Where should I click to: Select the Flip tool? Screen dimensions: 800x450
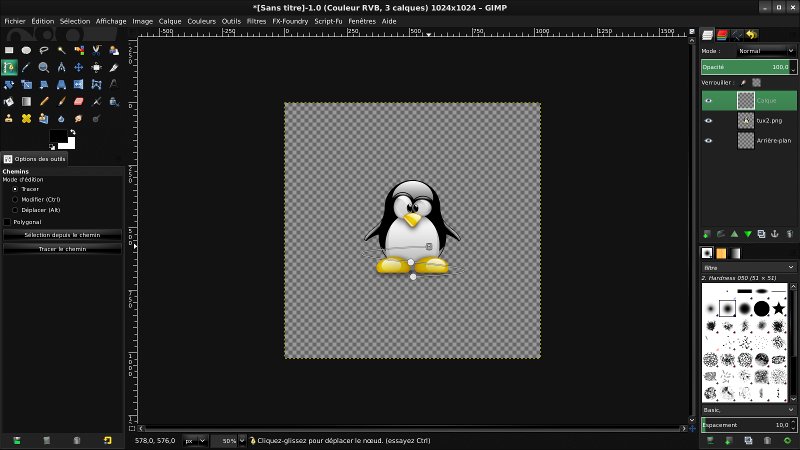pyautogui.click(x=79, y=84)
